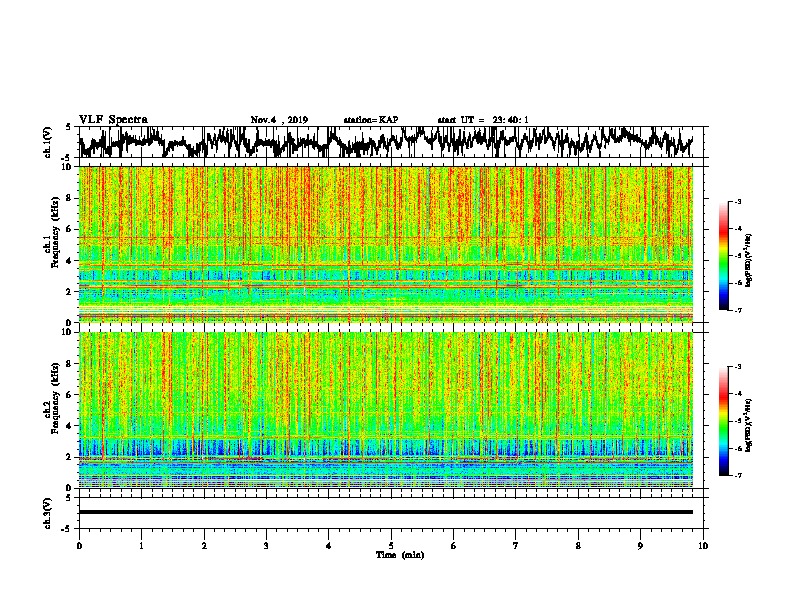Click time axis tick label "2"
The height and width of the screenshot is (612, 792).
[x=204, y=546]
